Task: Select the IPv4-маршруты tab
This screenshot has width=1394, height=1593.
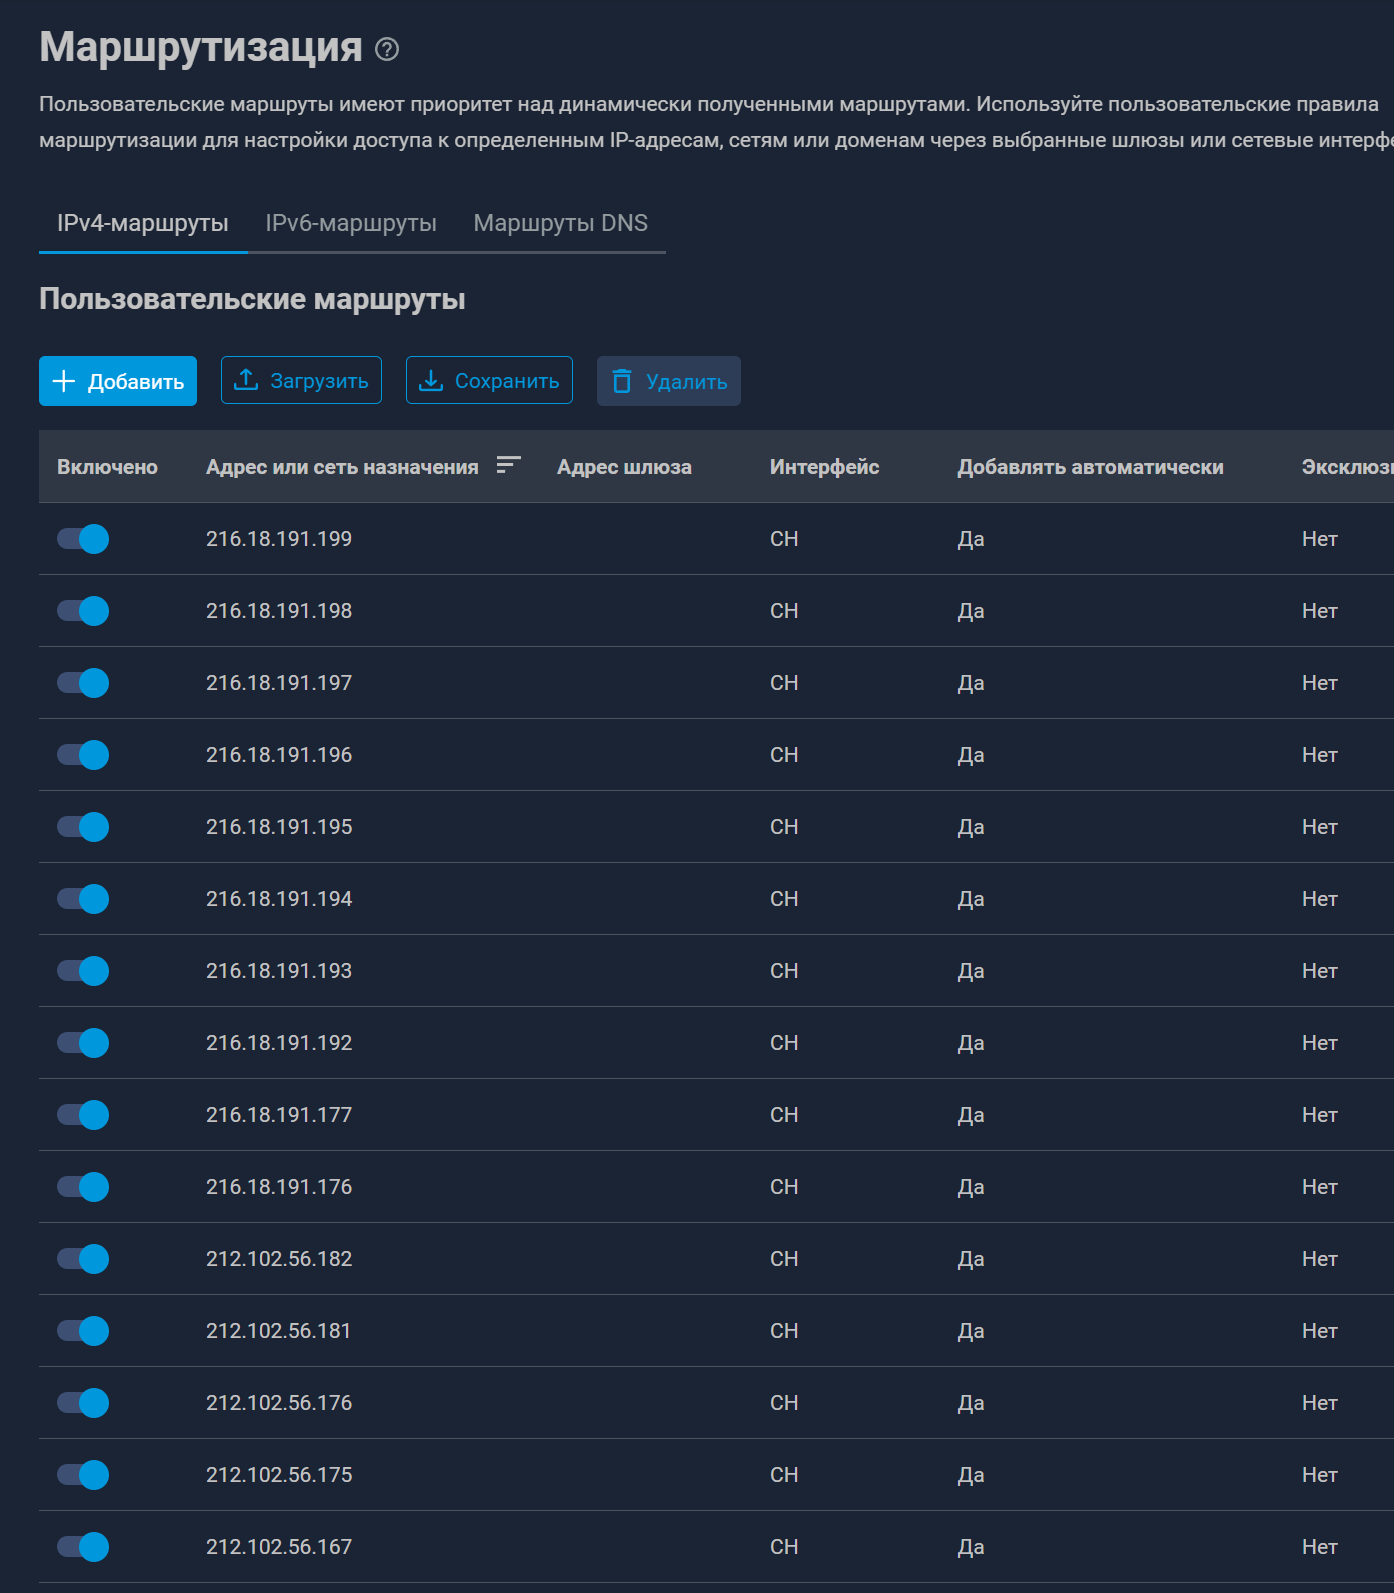Action: click(x=143, y=223)
